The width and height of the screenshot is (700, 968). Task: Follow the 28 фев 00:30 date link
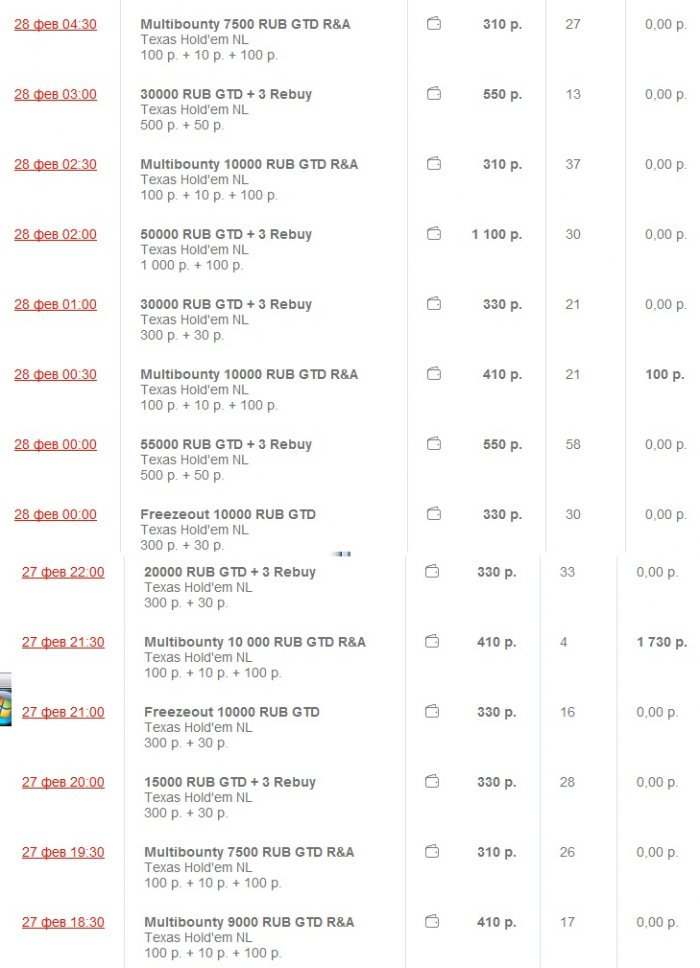coord(55,374)
